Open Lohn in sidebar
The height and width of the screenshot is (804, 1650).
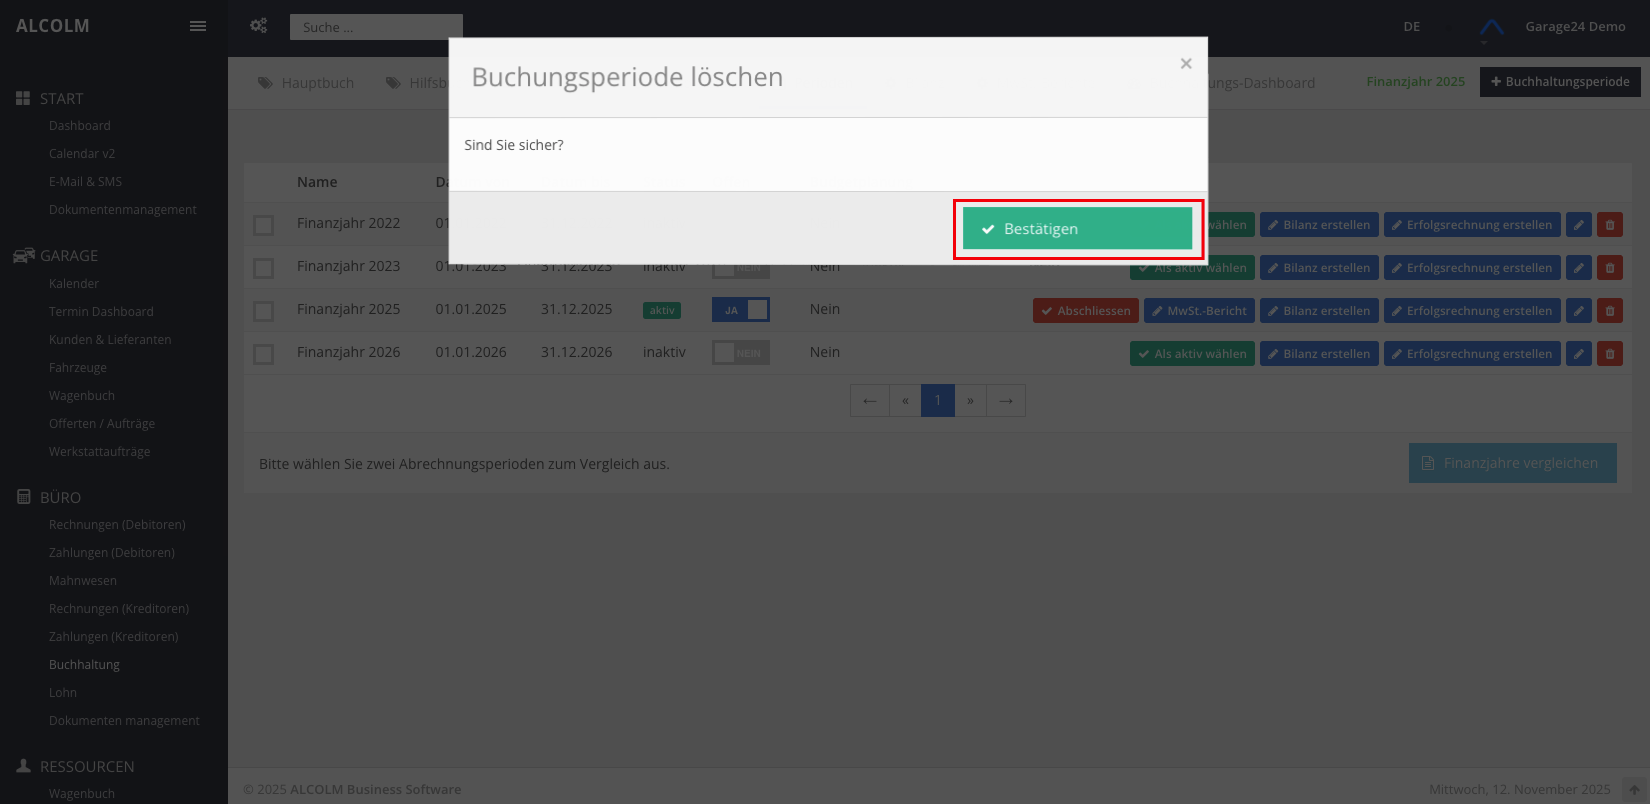click(63, 693)
